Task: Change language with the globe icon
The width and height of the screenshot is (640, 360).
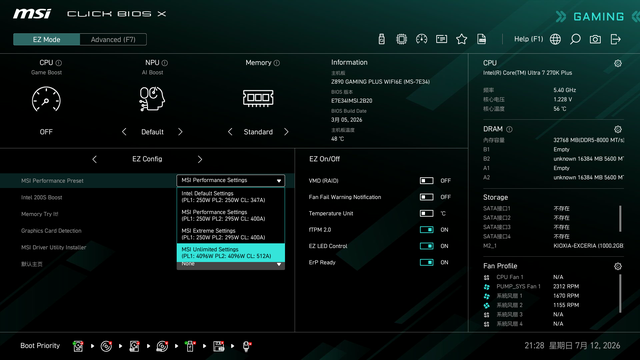Action: tap(555, 39)
